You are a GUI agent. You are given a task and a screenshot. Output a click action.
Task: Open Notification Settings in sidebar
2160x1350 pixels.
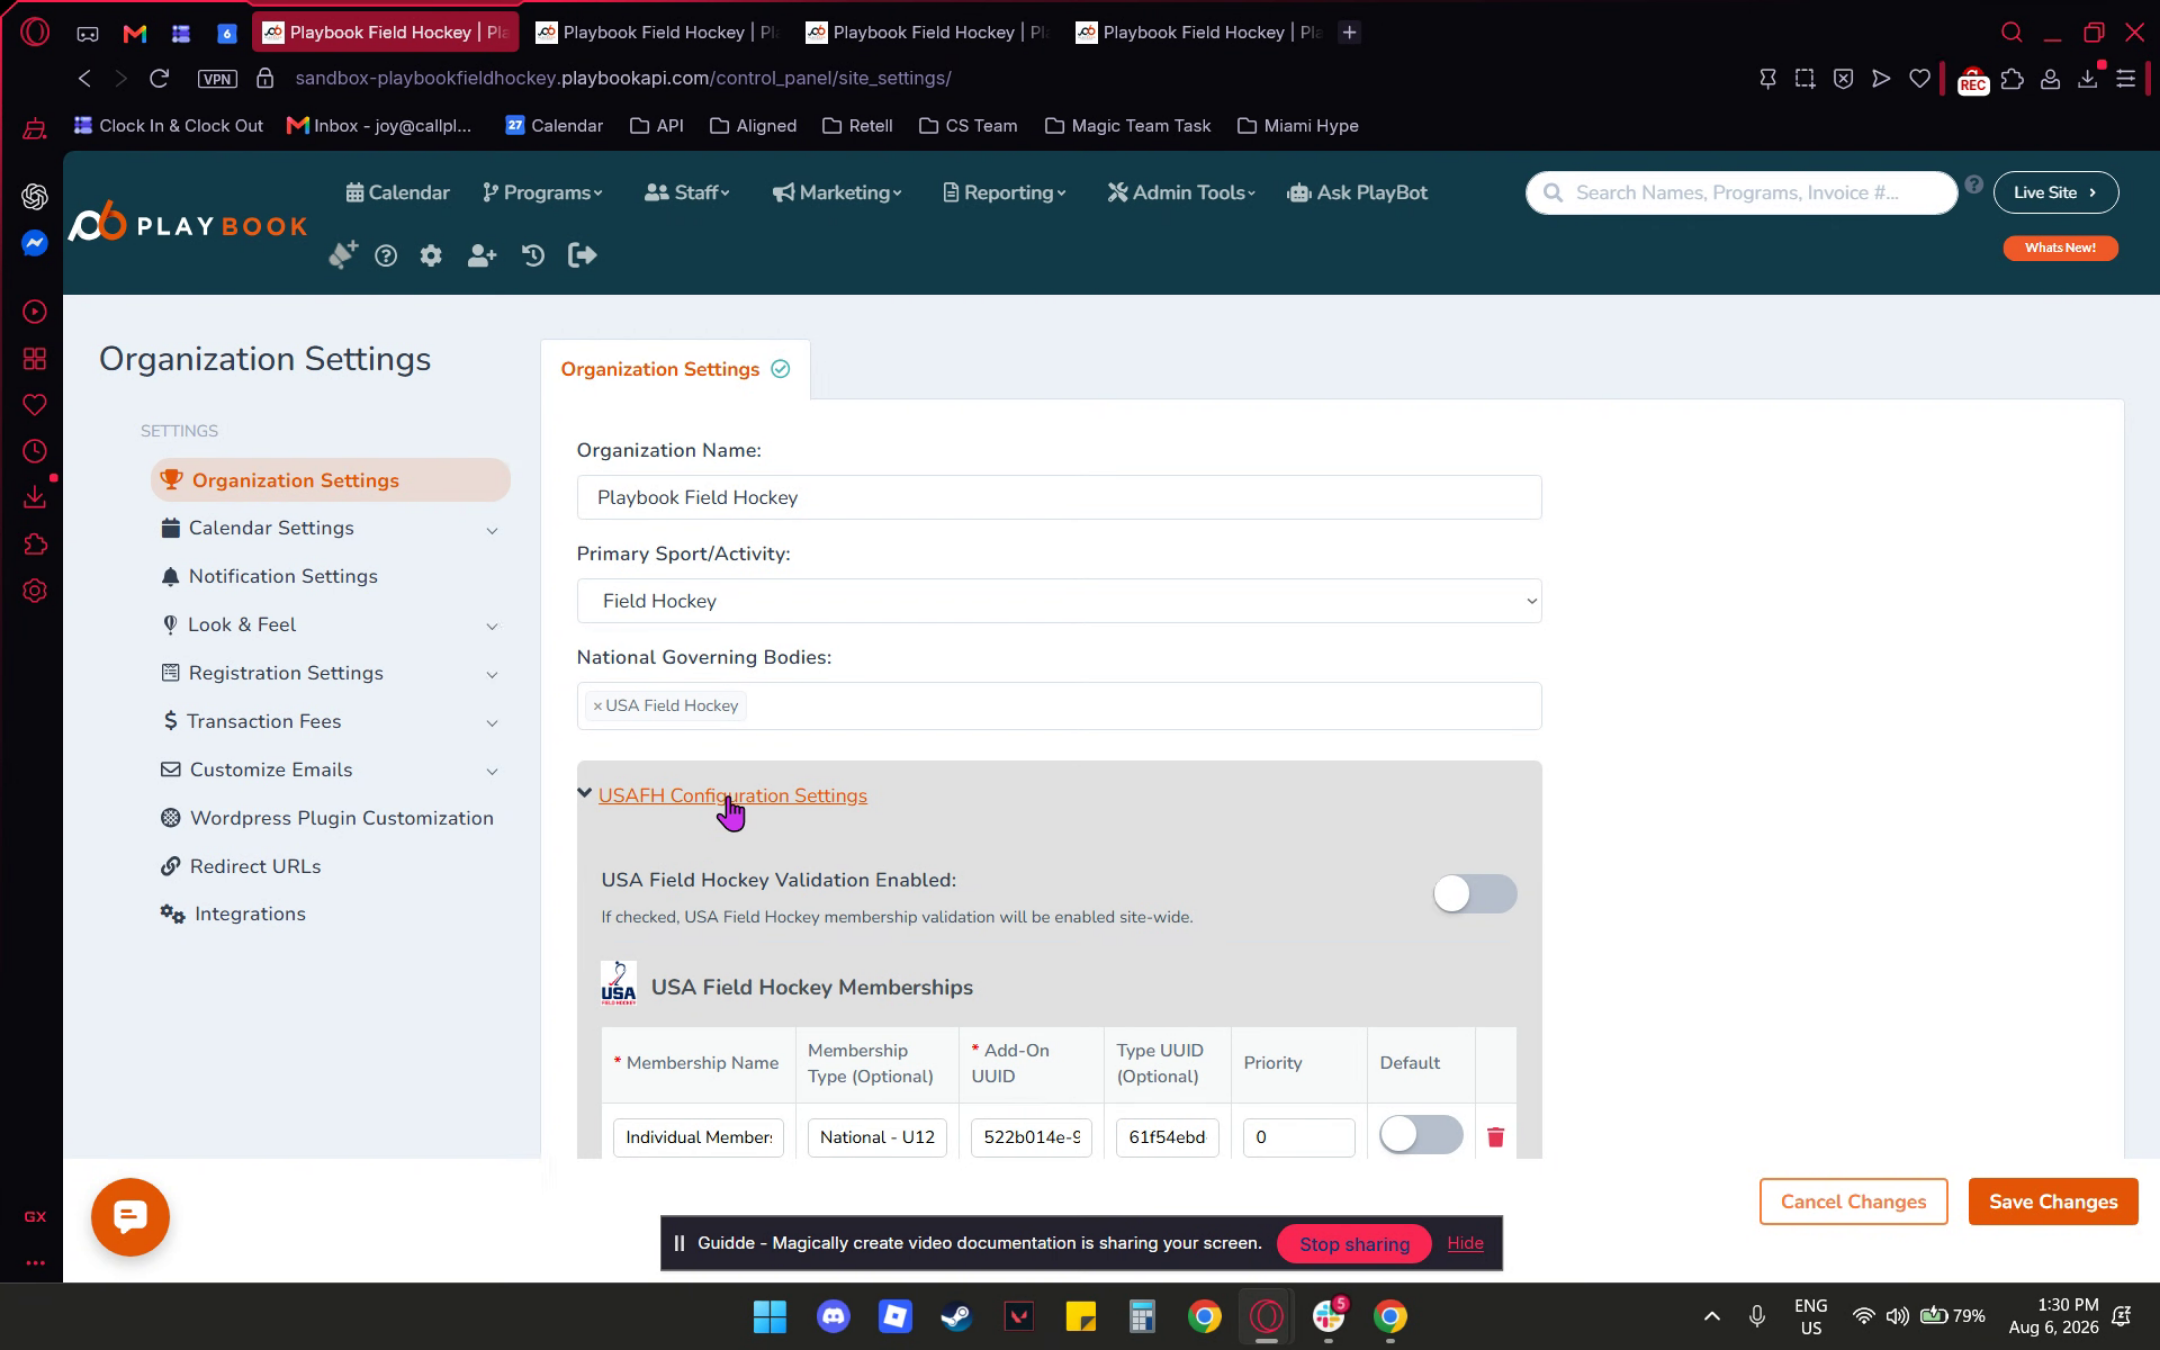coord(283,576)
